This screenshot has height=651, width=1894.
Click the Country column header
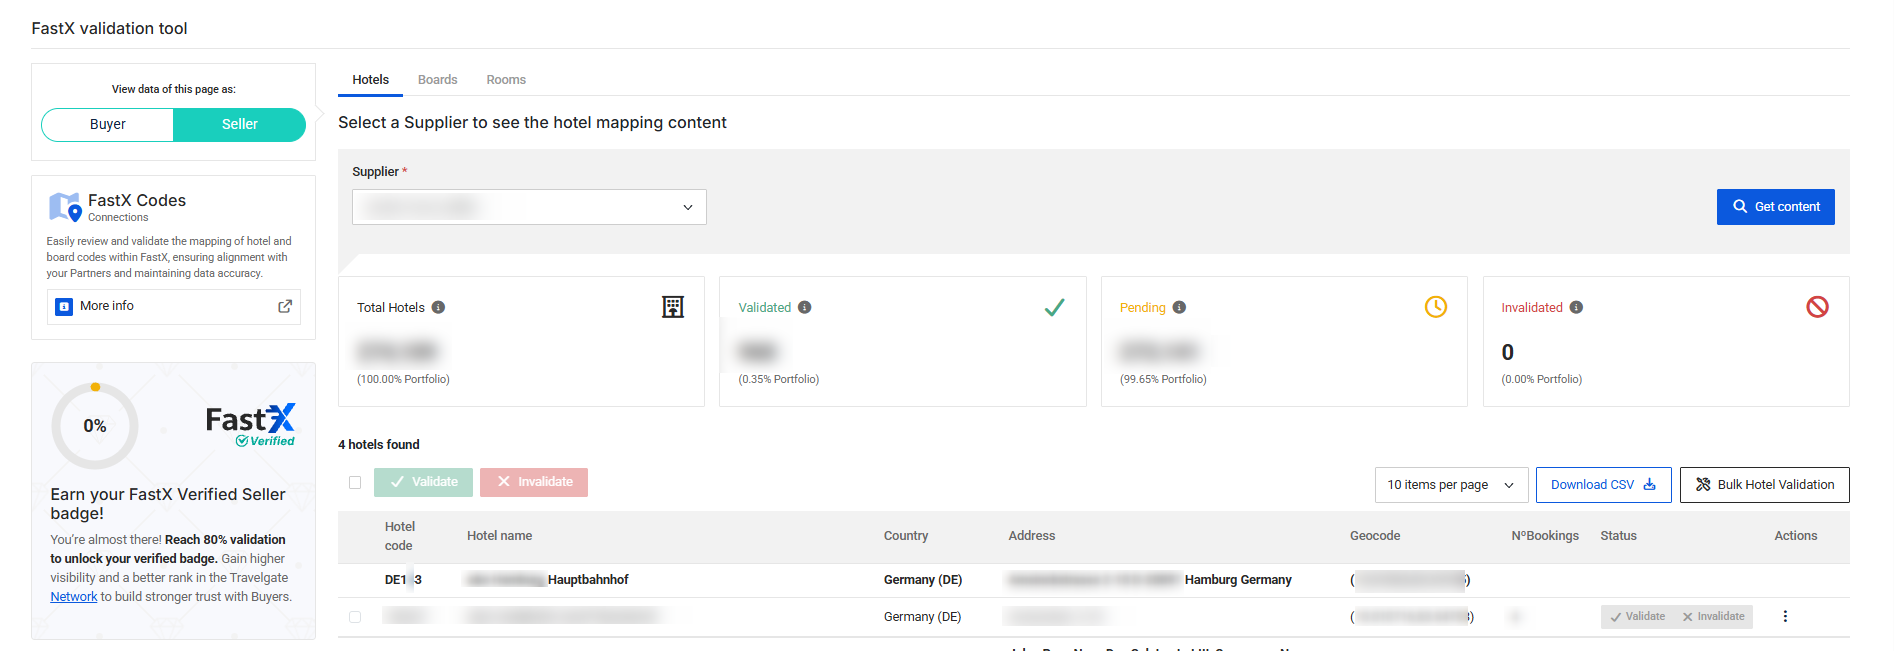(905, 536)
